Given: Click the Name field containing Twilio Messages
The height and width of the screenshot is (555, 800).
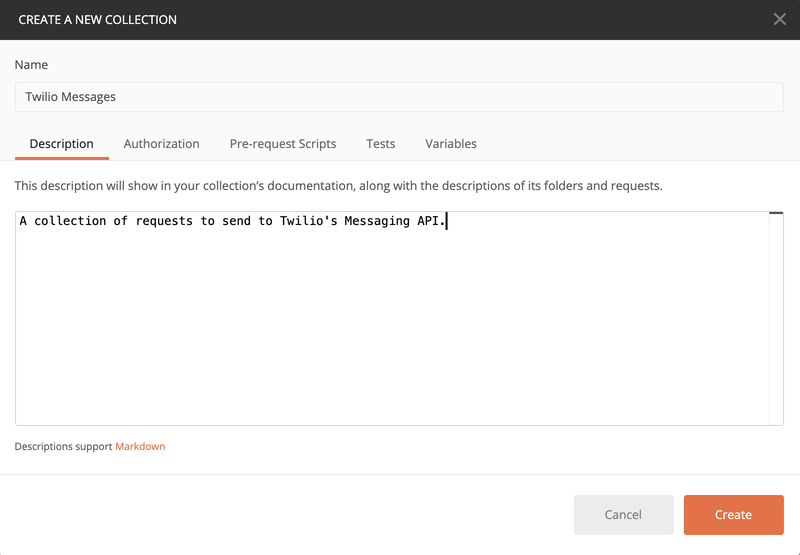Looking at the screenshot, I should click(399, 97).
